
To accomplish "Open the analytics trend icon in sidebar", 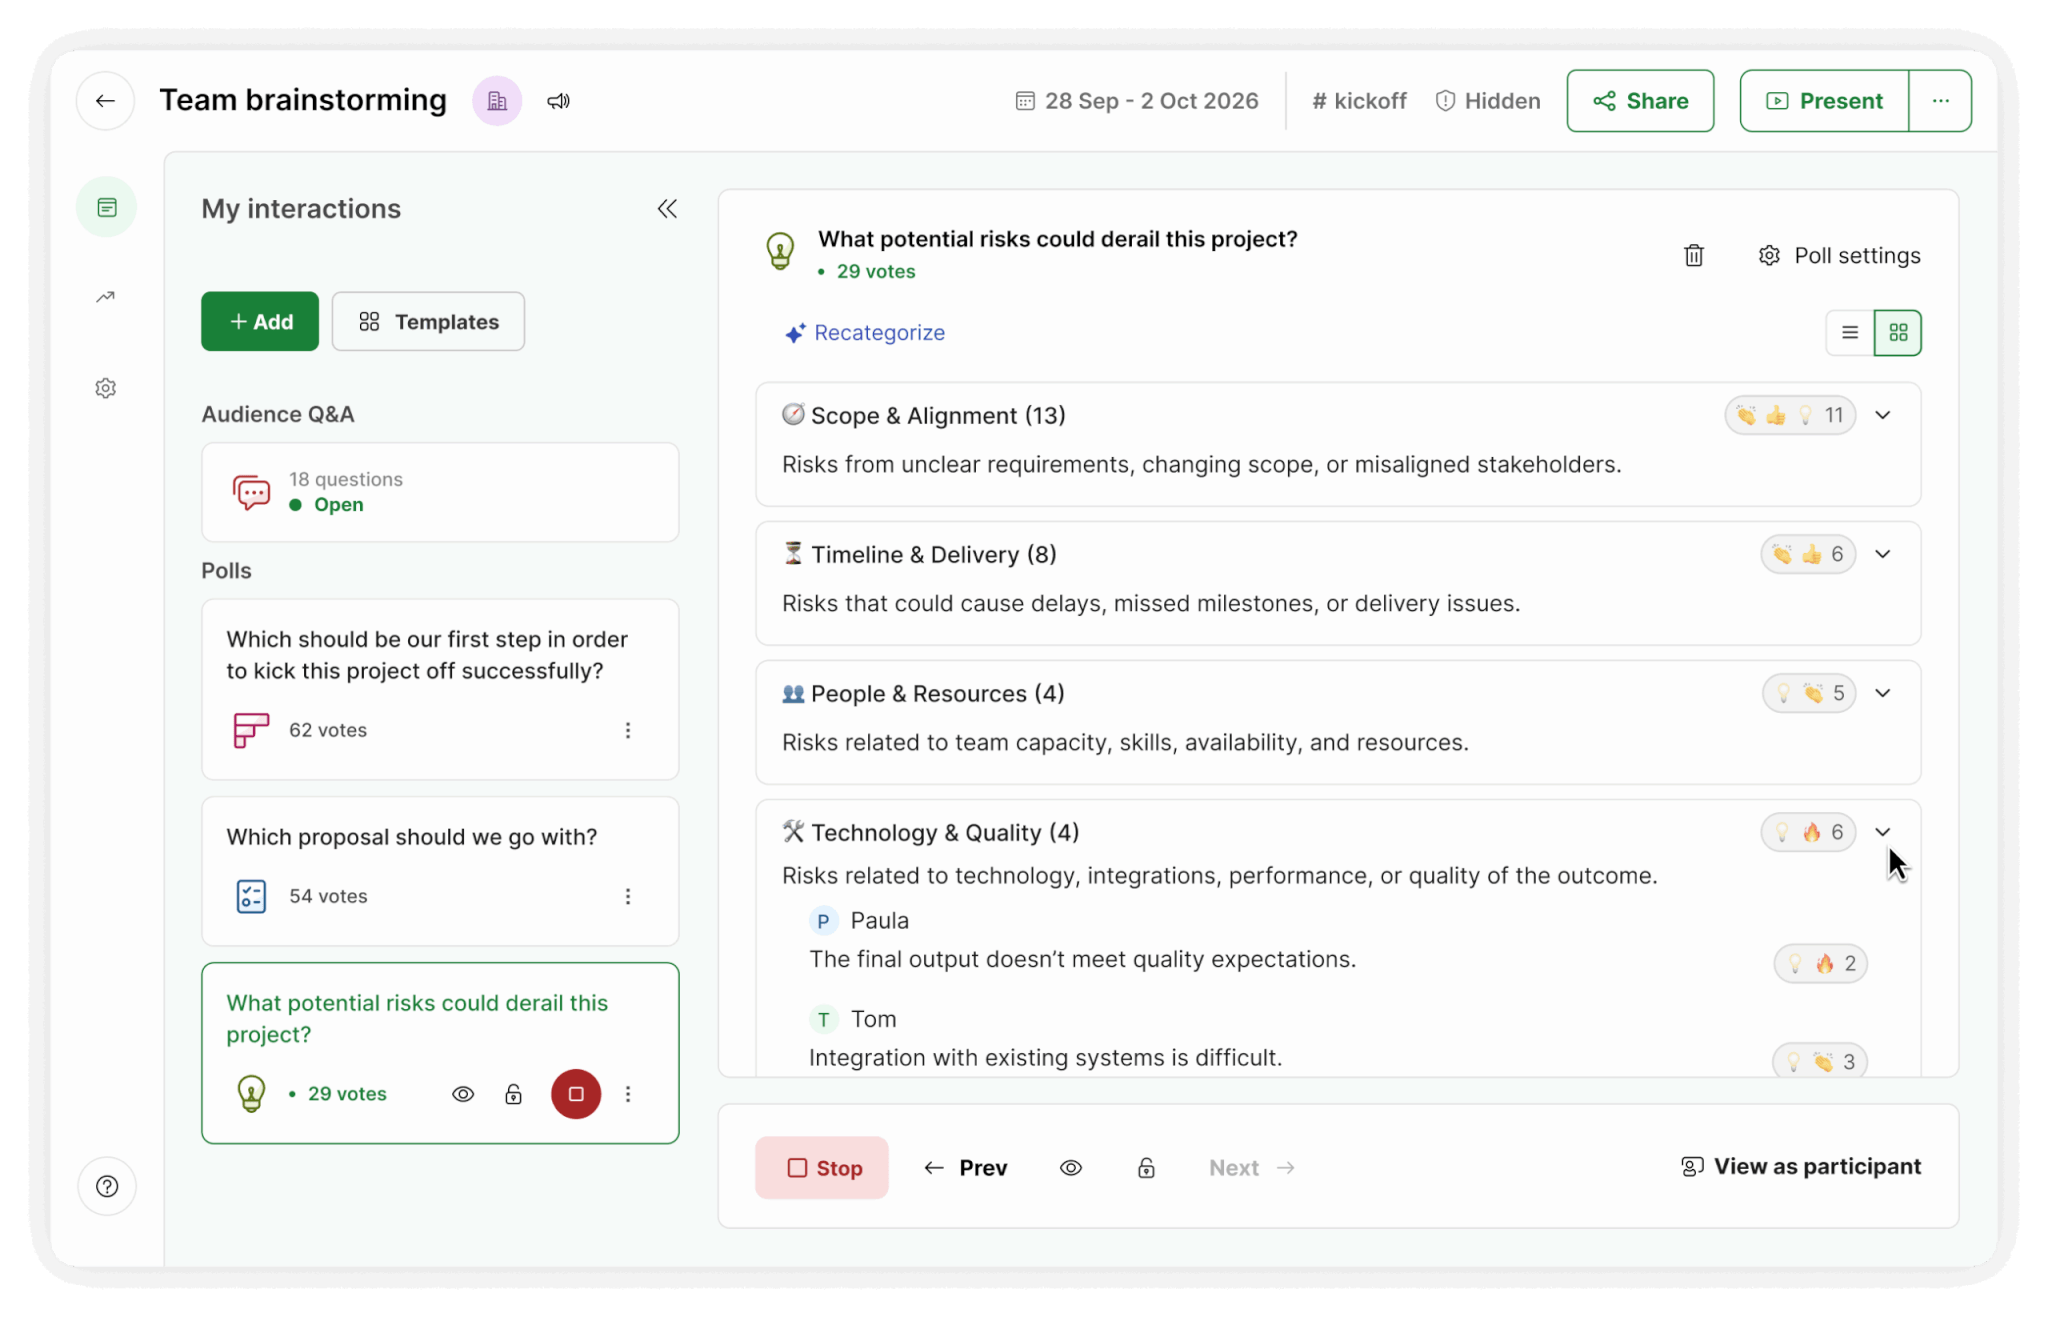I will 106,297.
